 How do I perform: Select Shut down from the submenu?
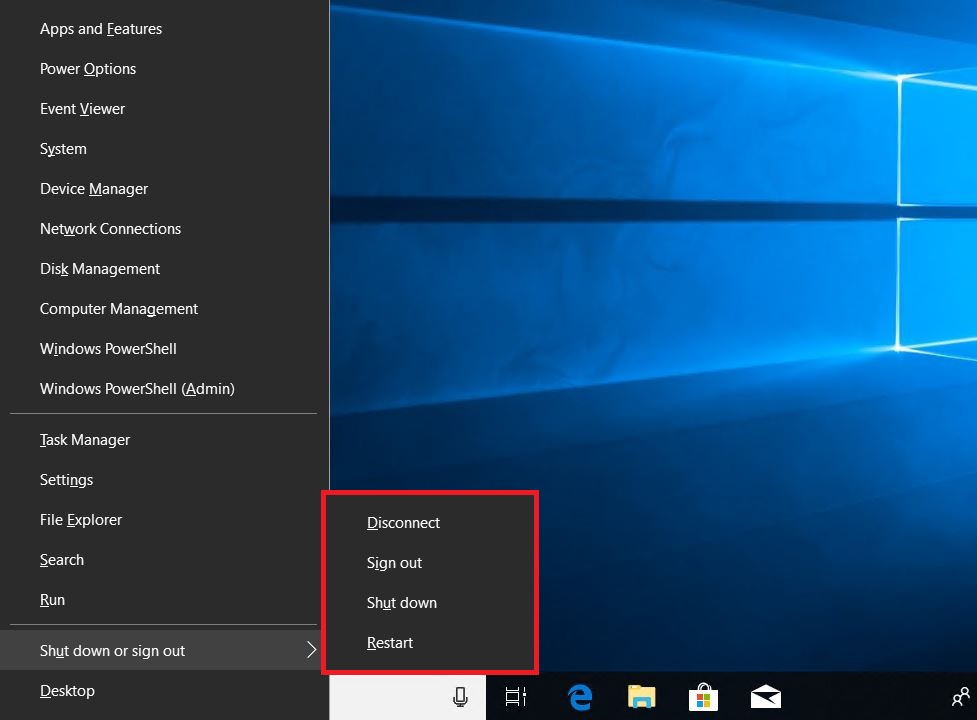tap(402, 602)
